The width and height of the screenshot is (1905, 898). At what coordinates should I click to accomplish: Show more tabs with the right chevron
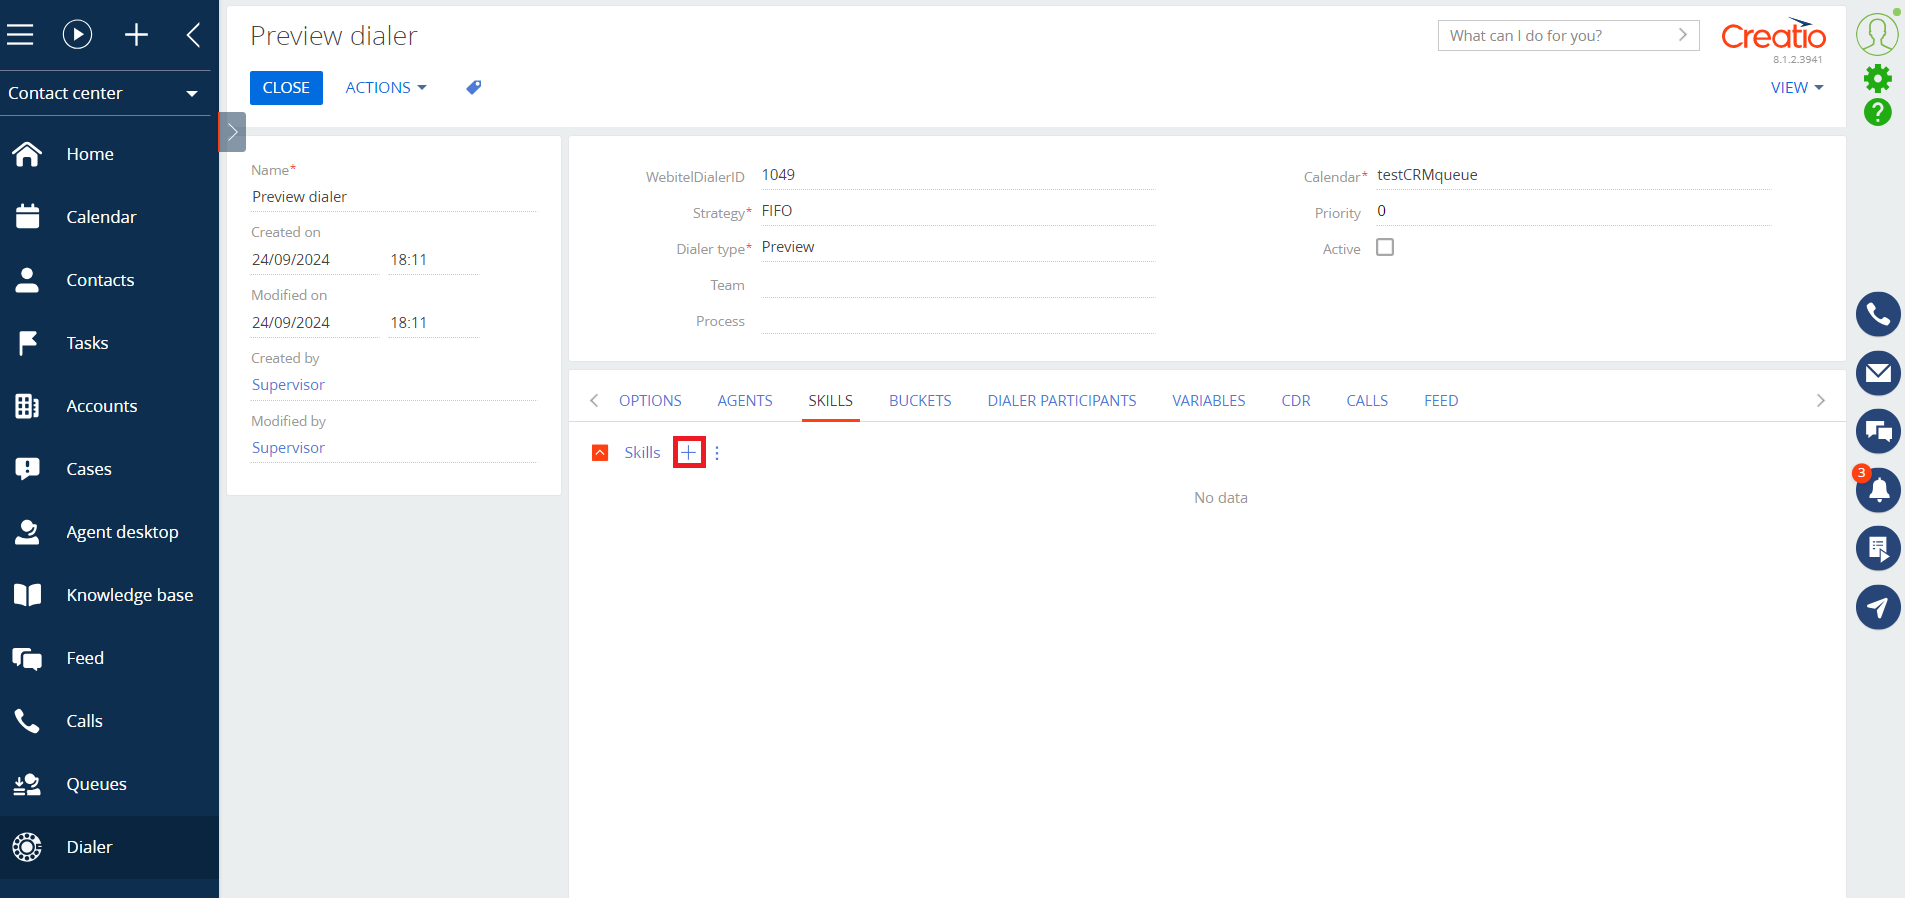(x=1821, y=401)
